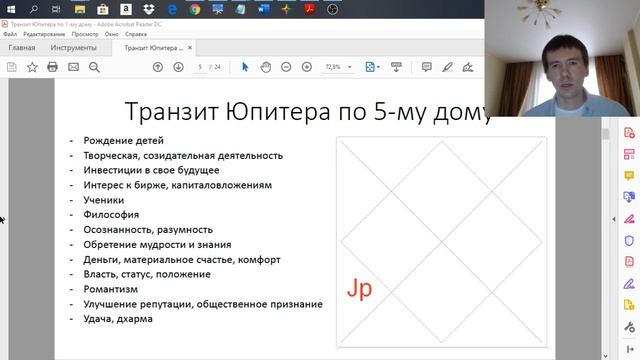Screen dimensions: 640x360
Task: Click the slide title "Транзит Юпитера по 5-му дому"
Action: (309, 111)
